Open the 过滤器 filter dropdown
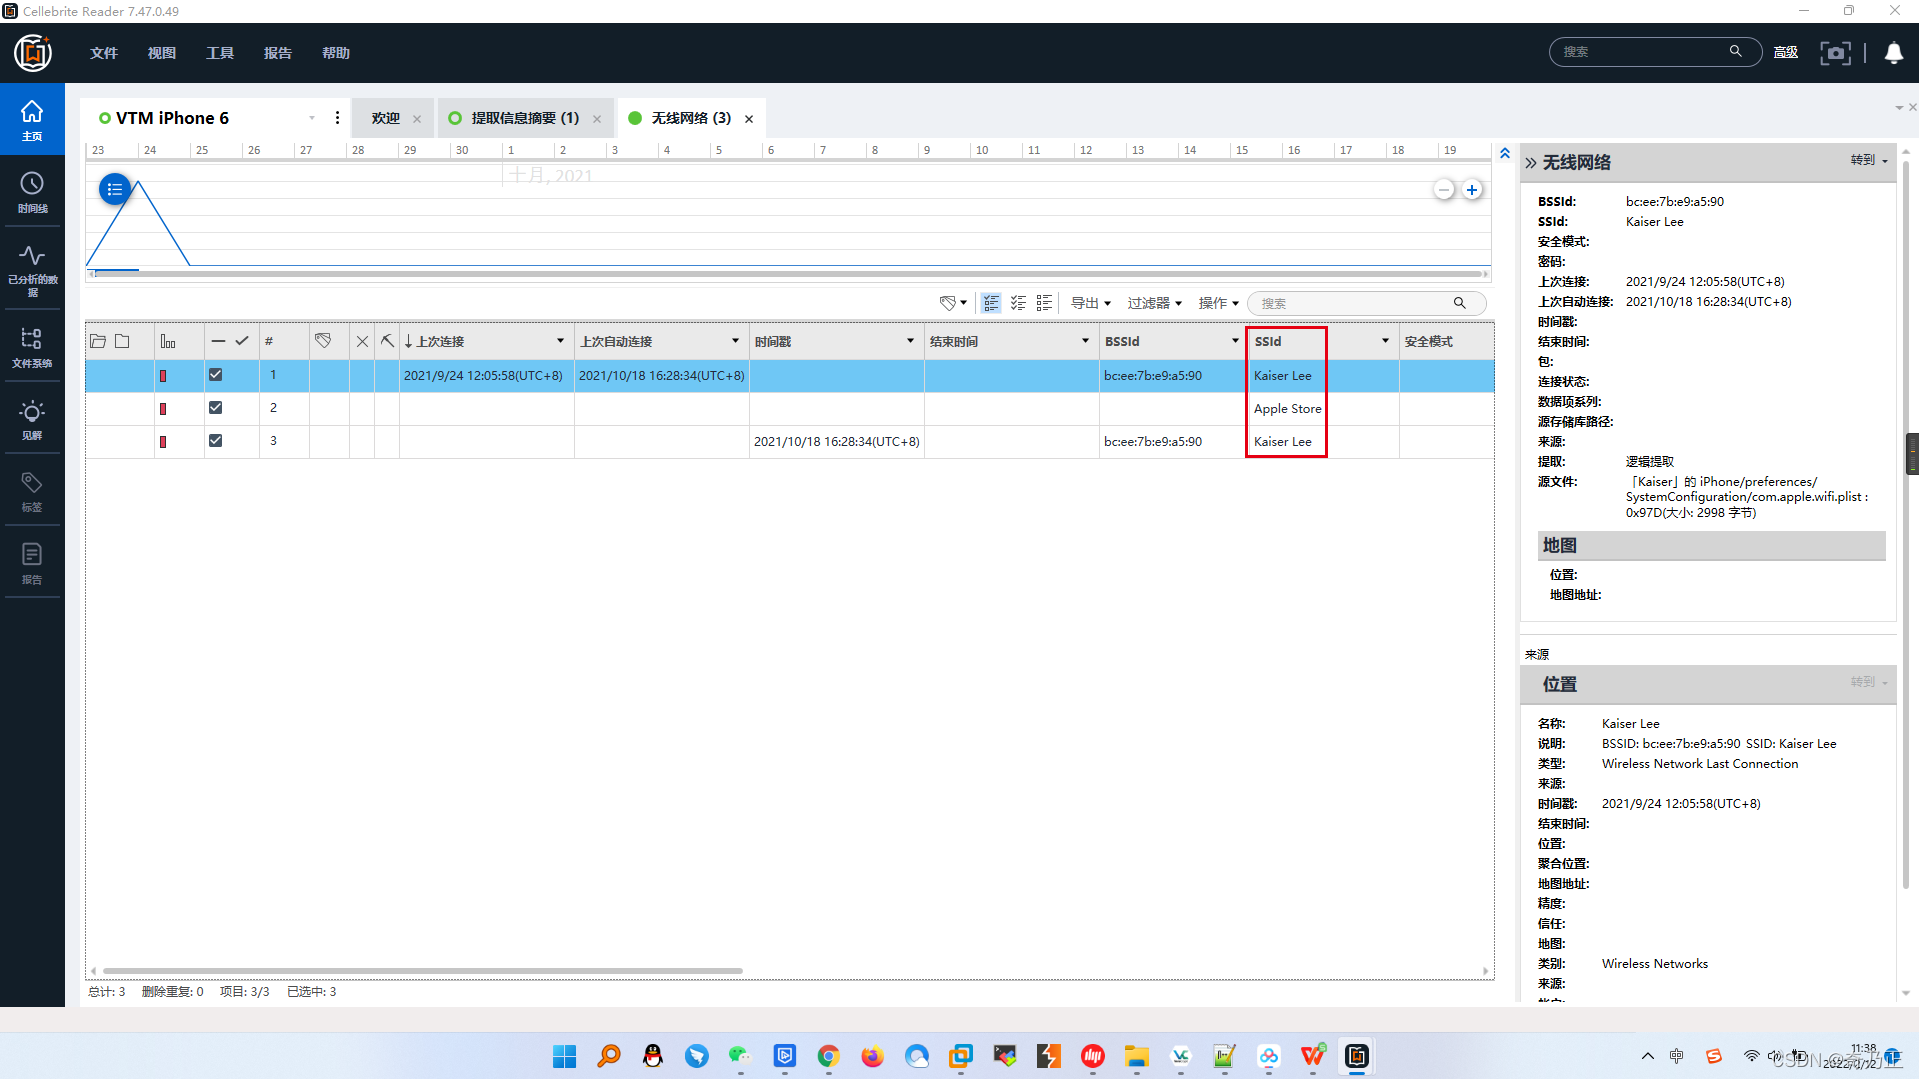 coord(1155,303)
